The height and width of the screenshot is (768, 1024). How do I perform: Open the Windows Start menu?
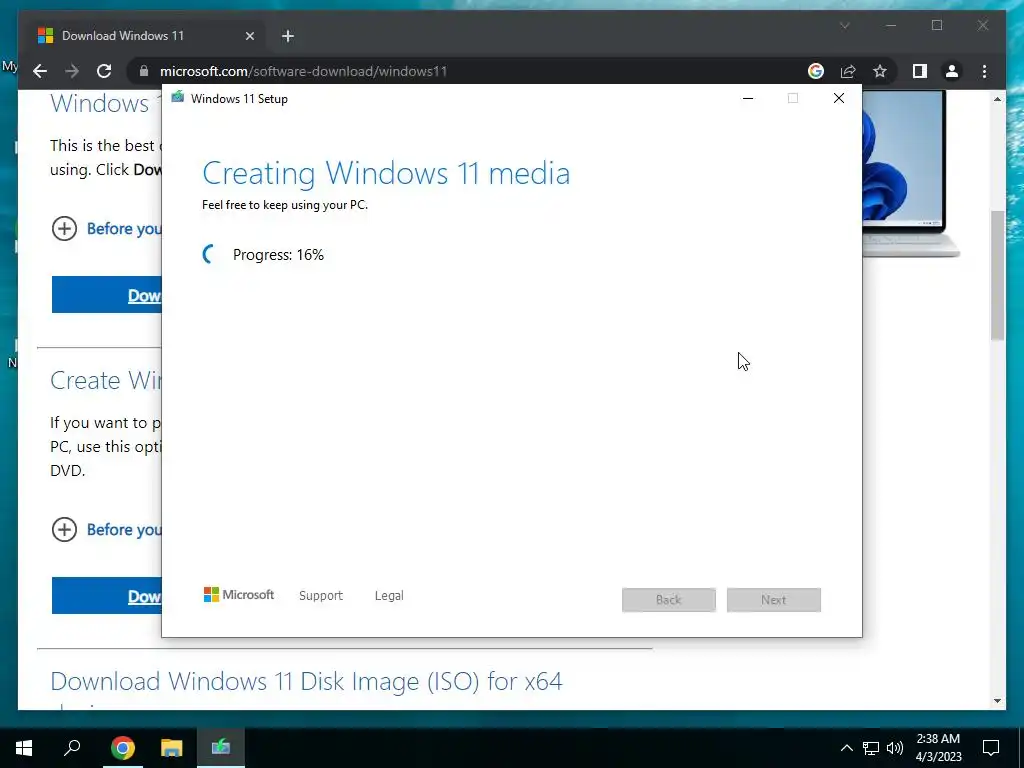[24, 748]
